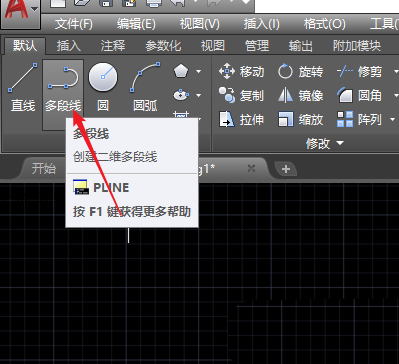The width and height of the screenshot is (399, 364).
Task: Open the 工具 menu in the menu bar
Action: pyautogui.click(x=384, y=24)
